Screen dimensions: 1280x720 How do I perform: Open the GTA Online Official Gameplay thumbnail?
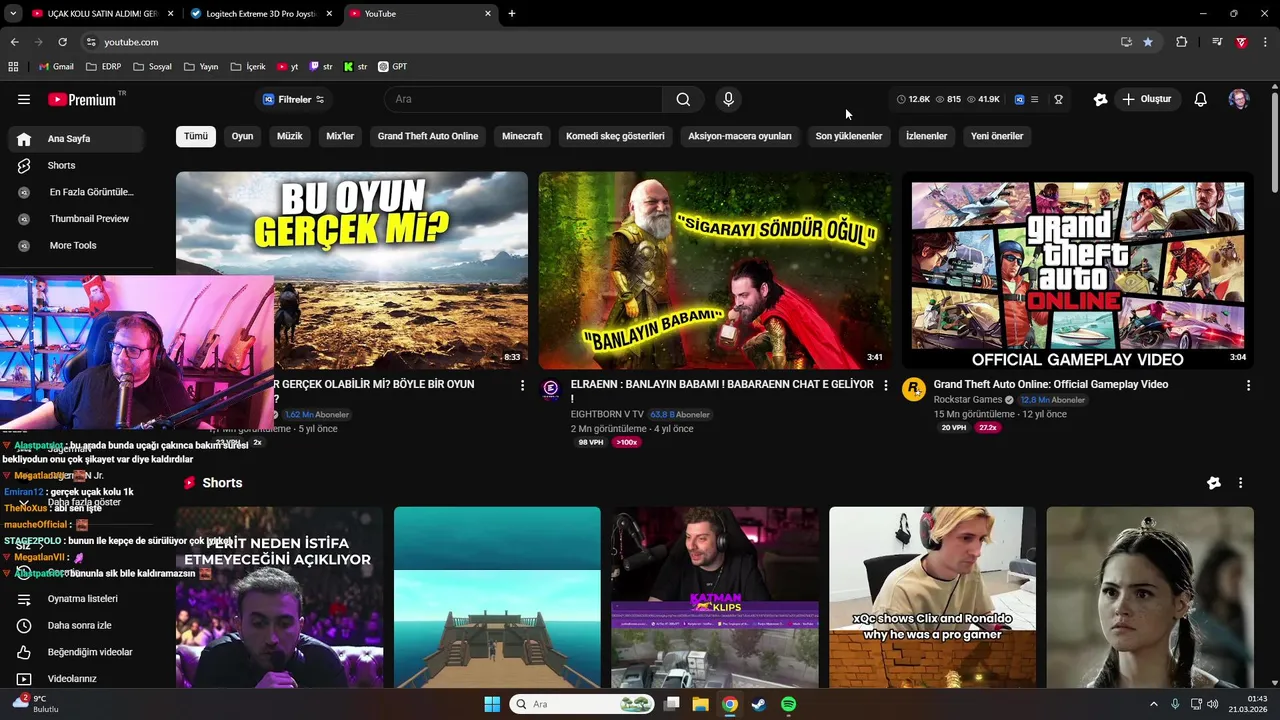pos(1078,270)
